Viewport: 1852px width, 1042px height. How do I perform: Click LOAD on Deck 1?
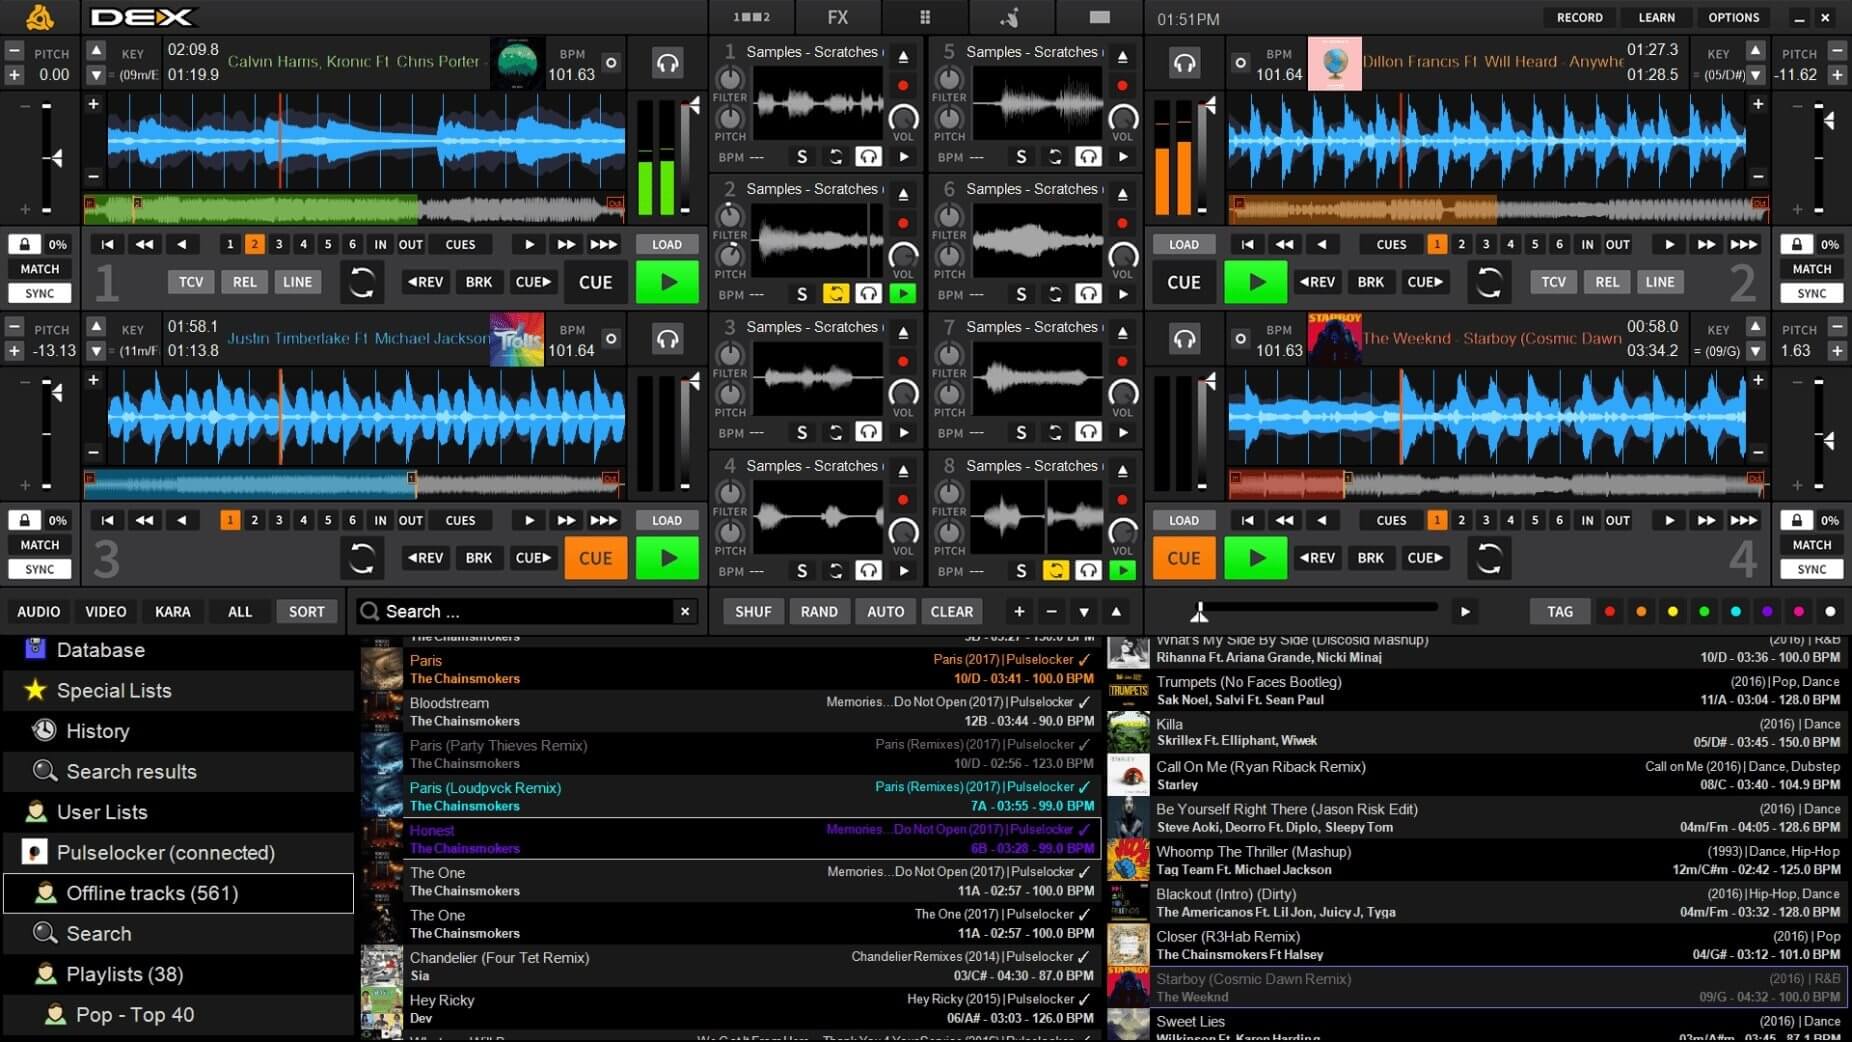666,243
